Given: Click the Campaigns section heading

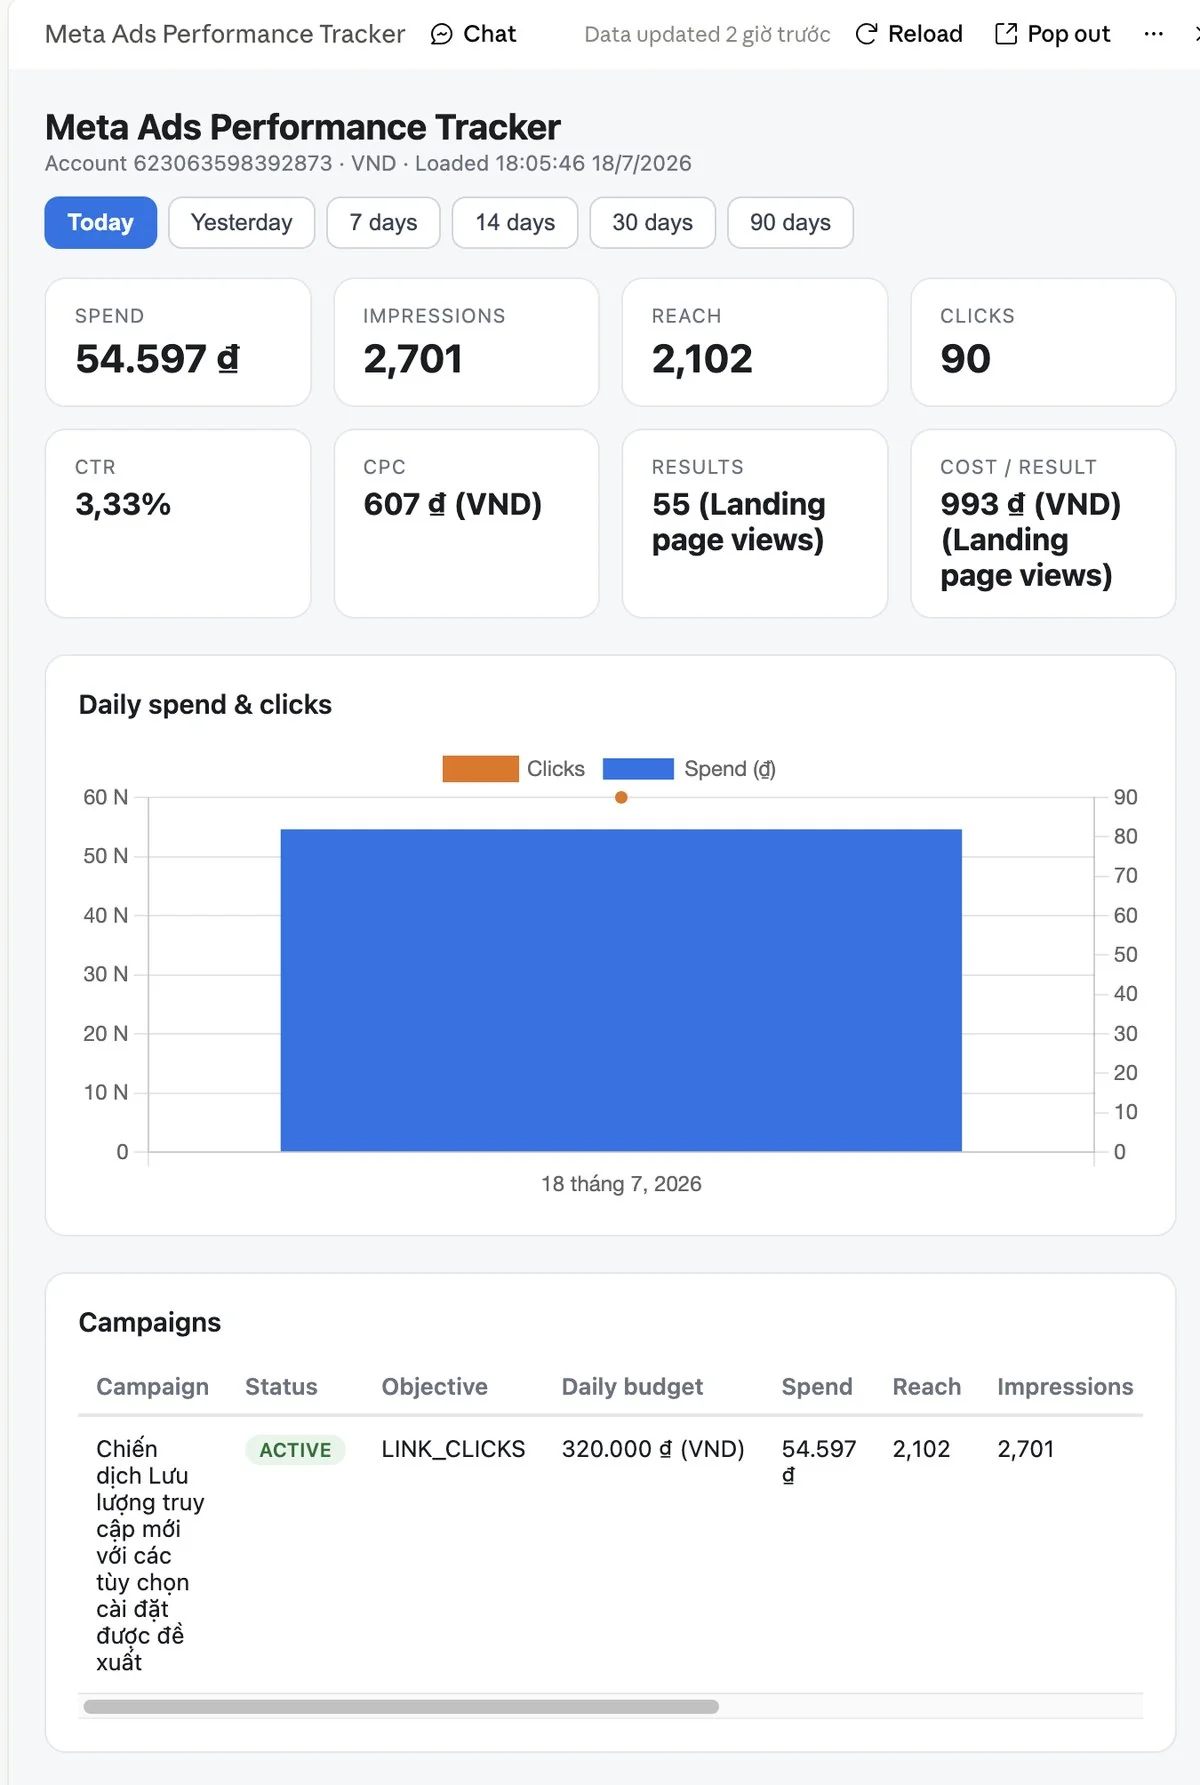Looking at the screenshot, I should pyautogui.click(x=150, y=1322).
